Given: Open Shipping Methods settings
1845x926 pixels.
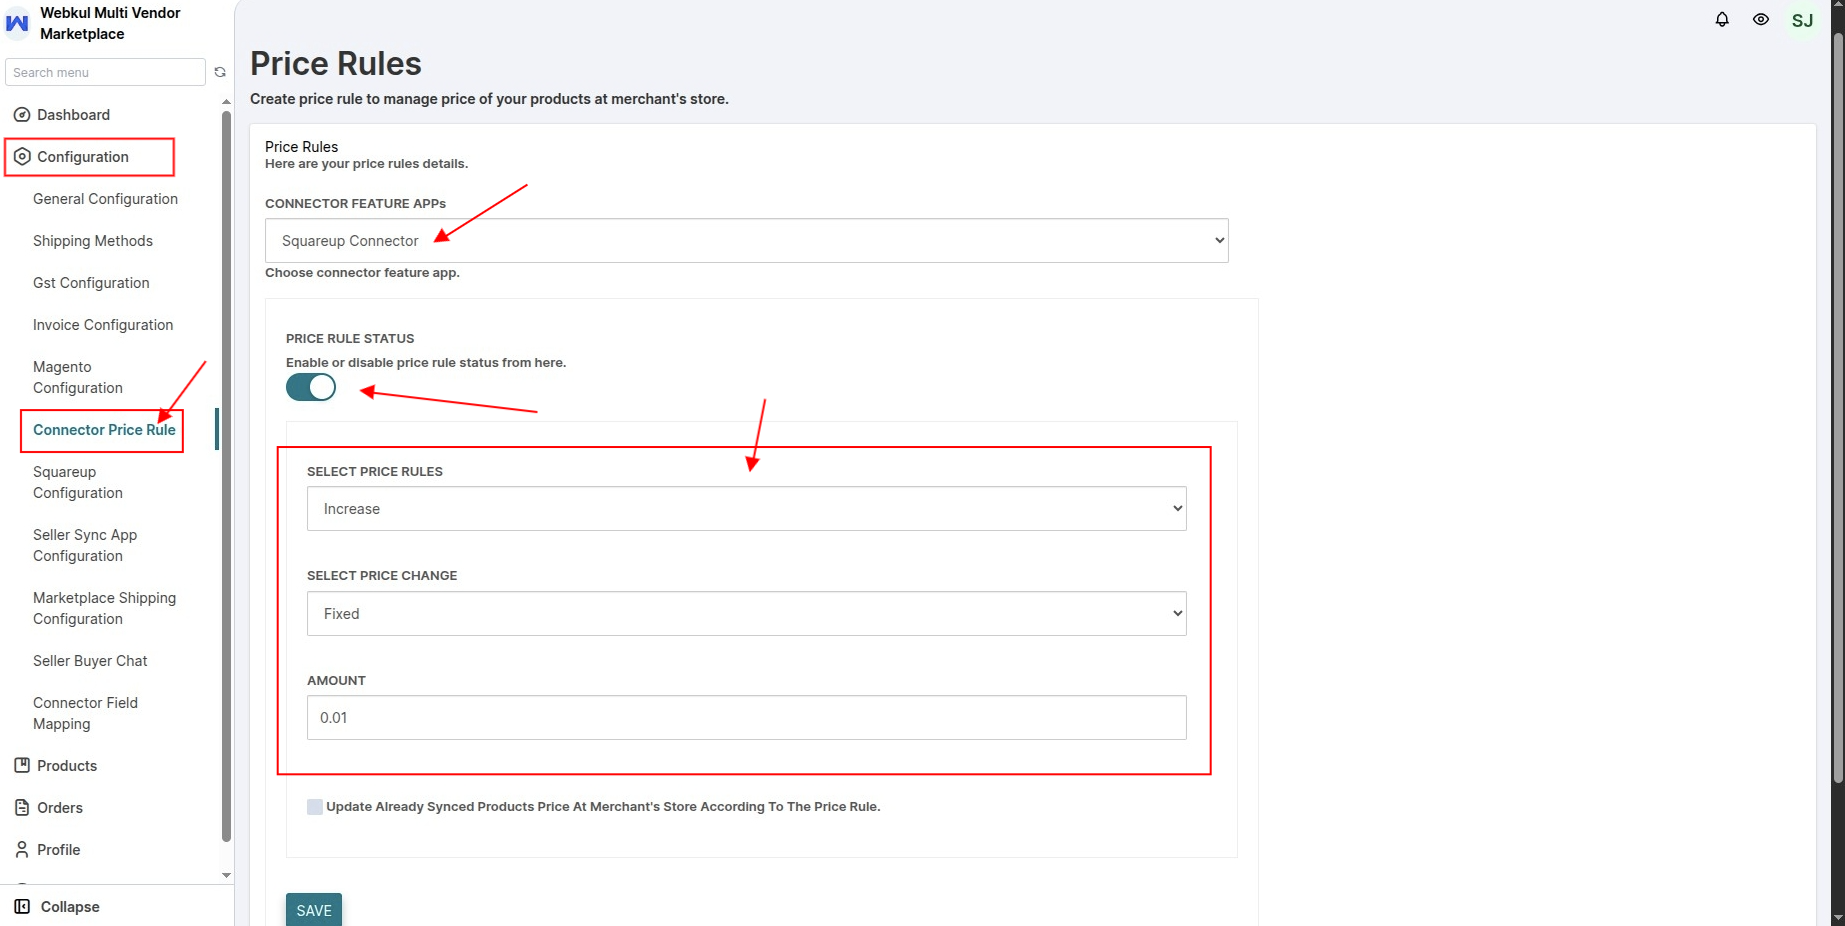Looking at the screenshot, I should (93, 241).
